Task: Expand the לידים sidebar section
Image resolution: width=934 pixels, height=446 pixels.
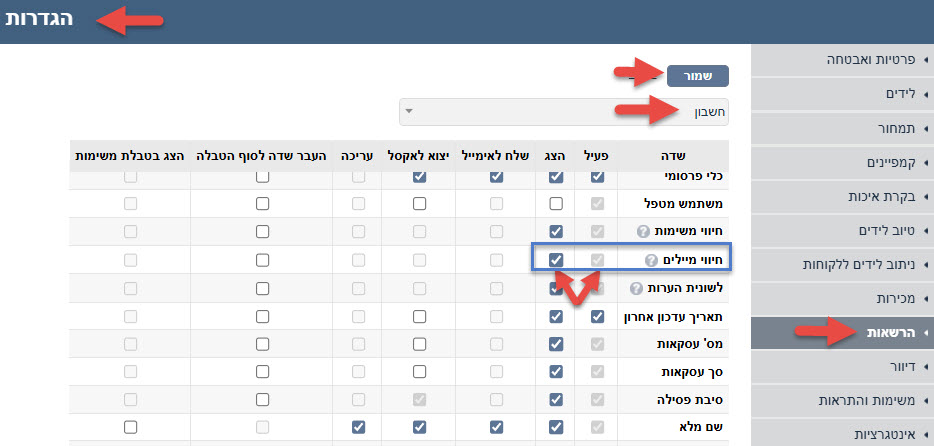Action: 842,93
